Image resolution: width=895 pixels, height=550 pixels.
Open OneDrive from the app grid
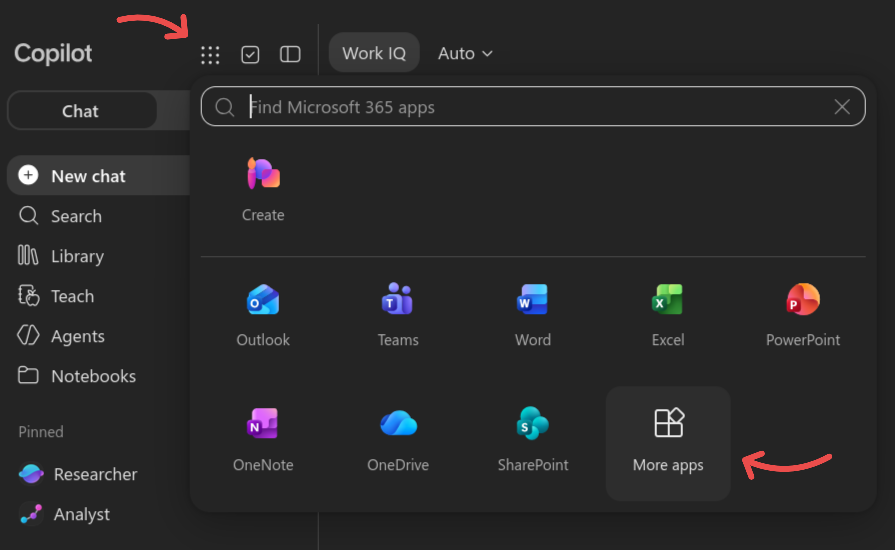pyautogui.click(x=398, y=440)
